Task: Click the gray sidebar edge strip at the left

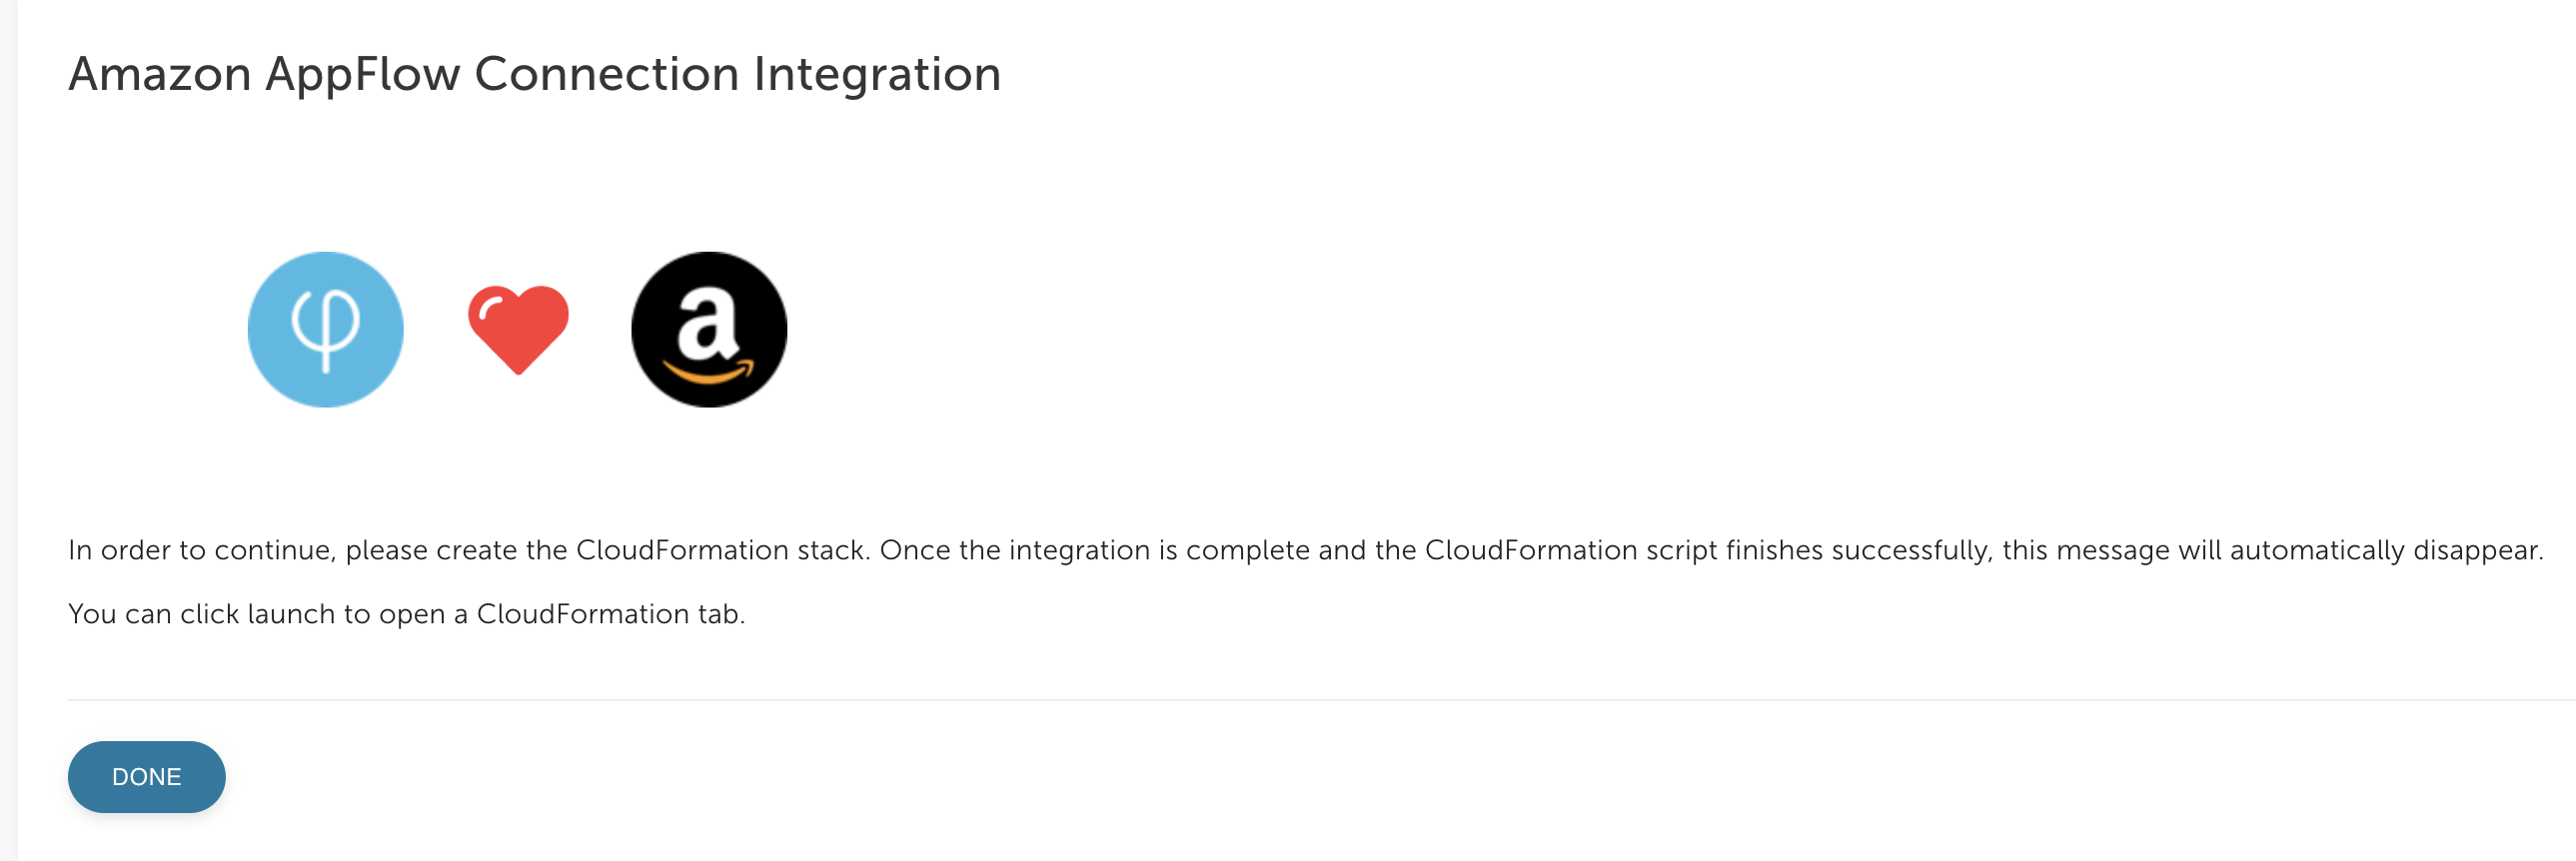Action: (9, 430)
